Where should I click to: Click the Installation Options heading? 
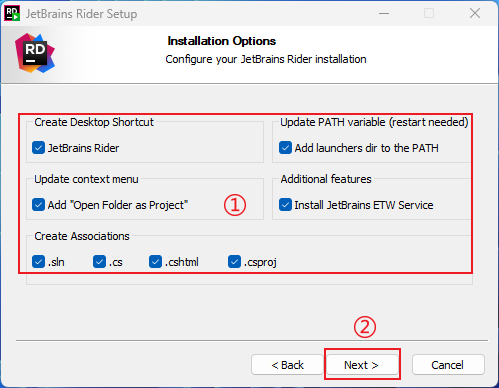[222, 41]
